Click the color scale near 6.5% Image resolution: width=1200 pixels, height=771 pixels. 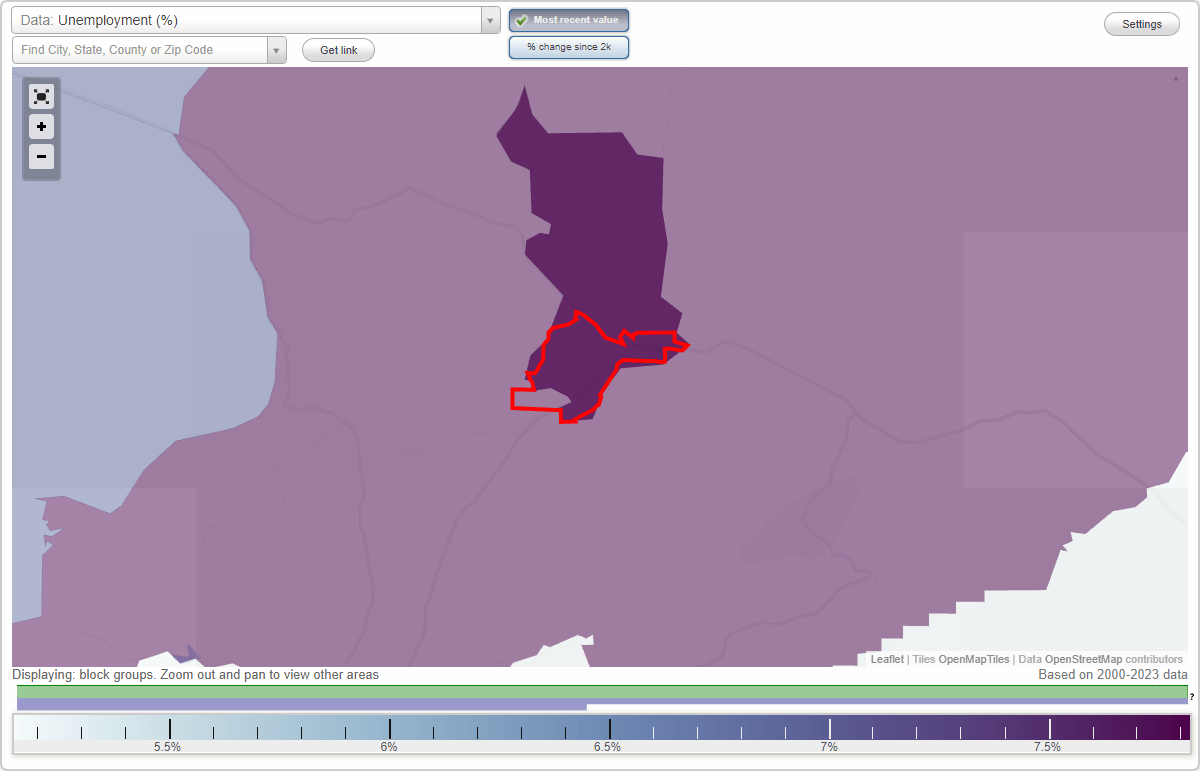[x=610, y=728]
